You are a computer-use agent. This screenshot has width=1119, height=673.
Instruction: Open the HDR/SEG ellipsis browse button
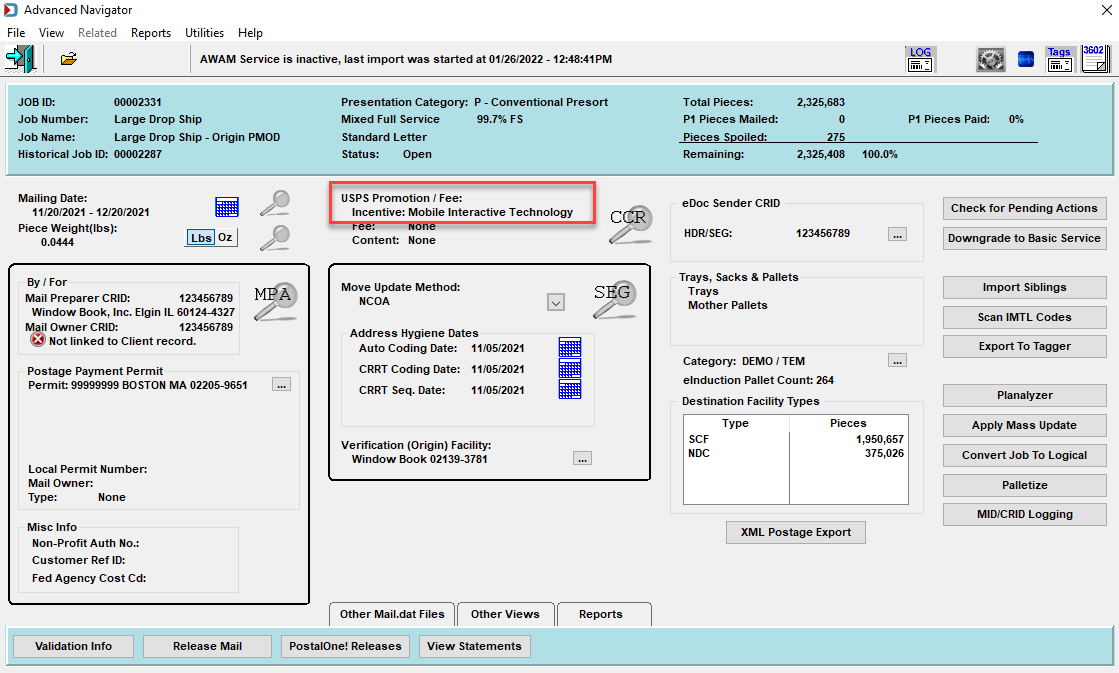[898, 234]
